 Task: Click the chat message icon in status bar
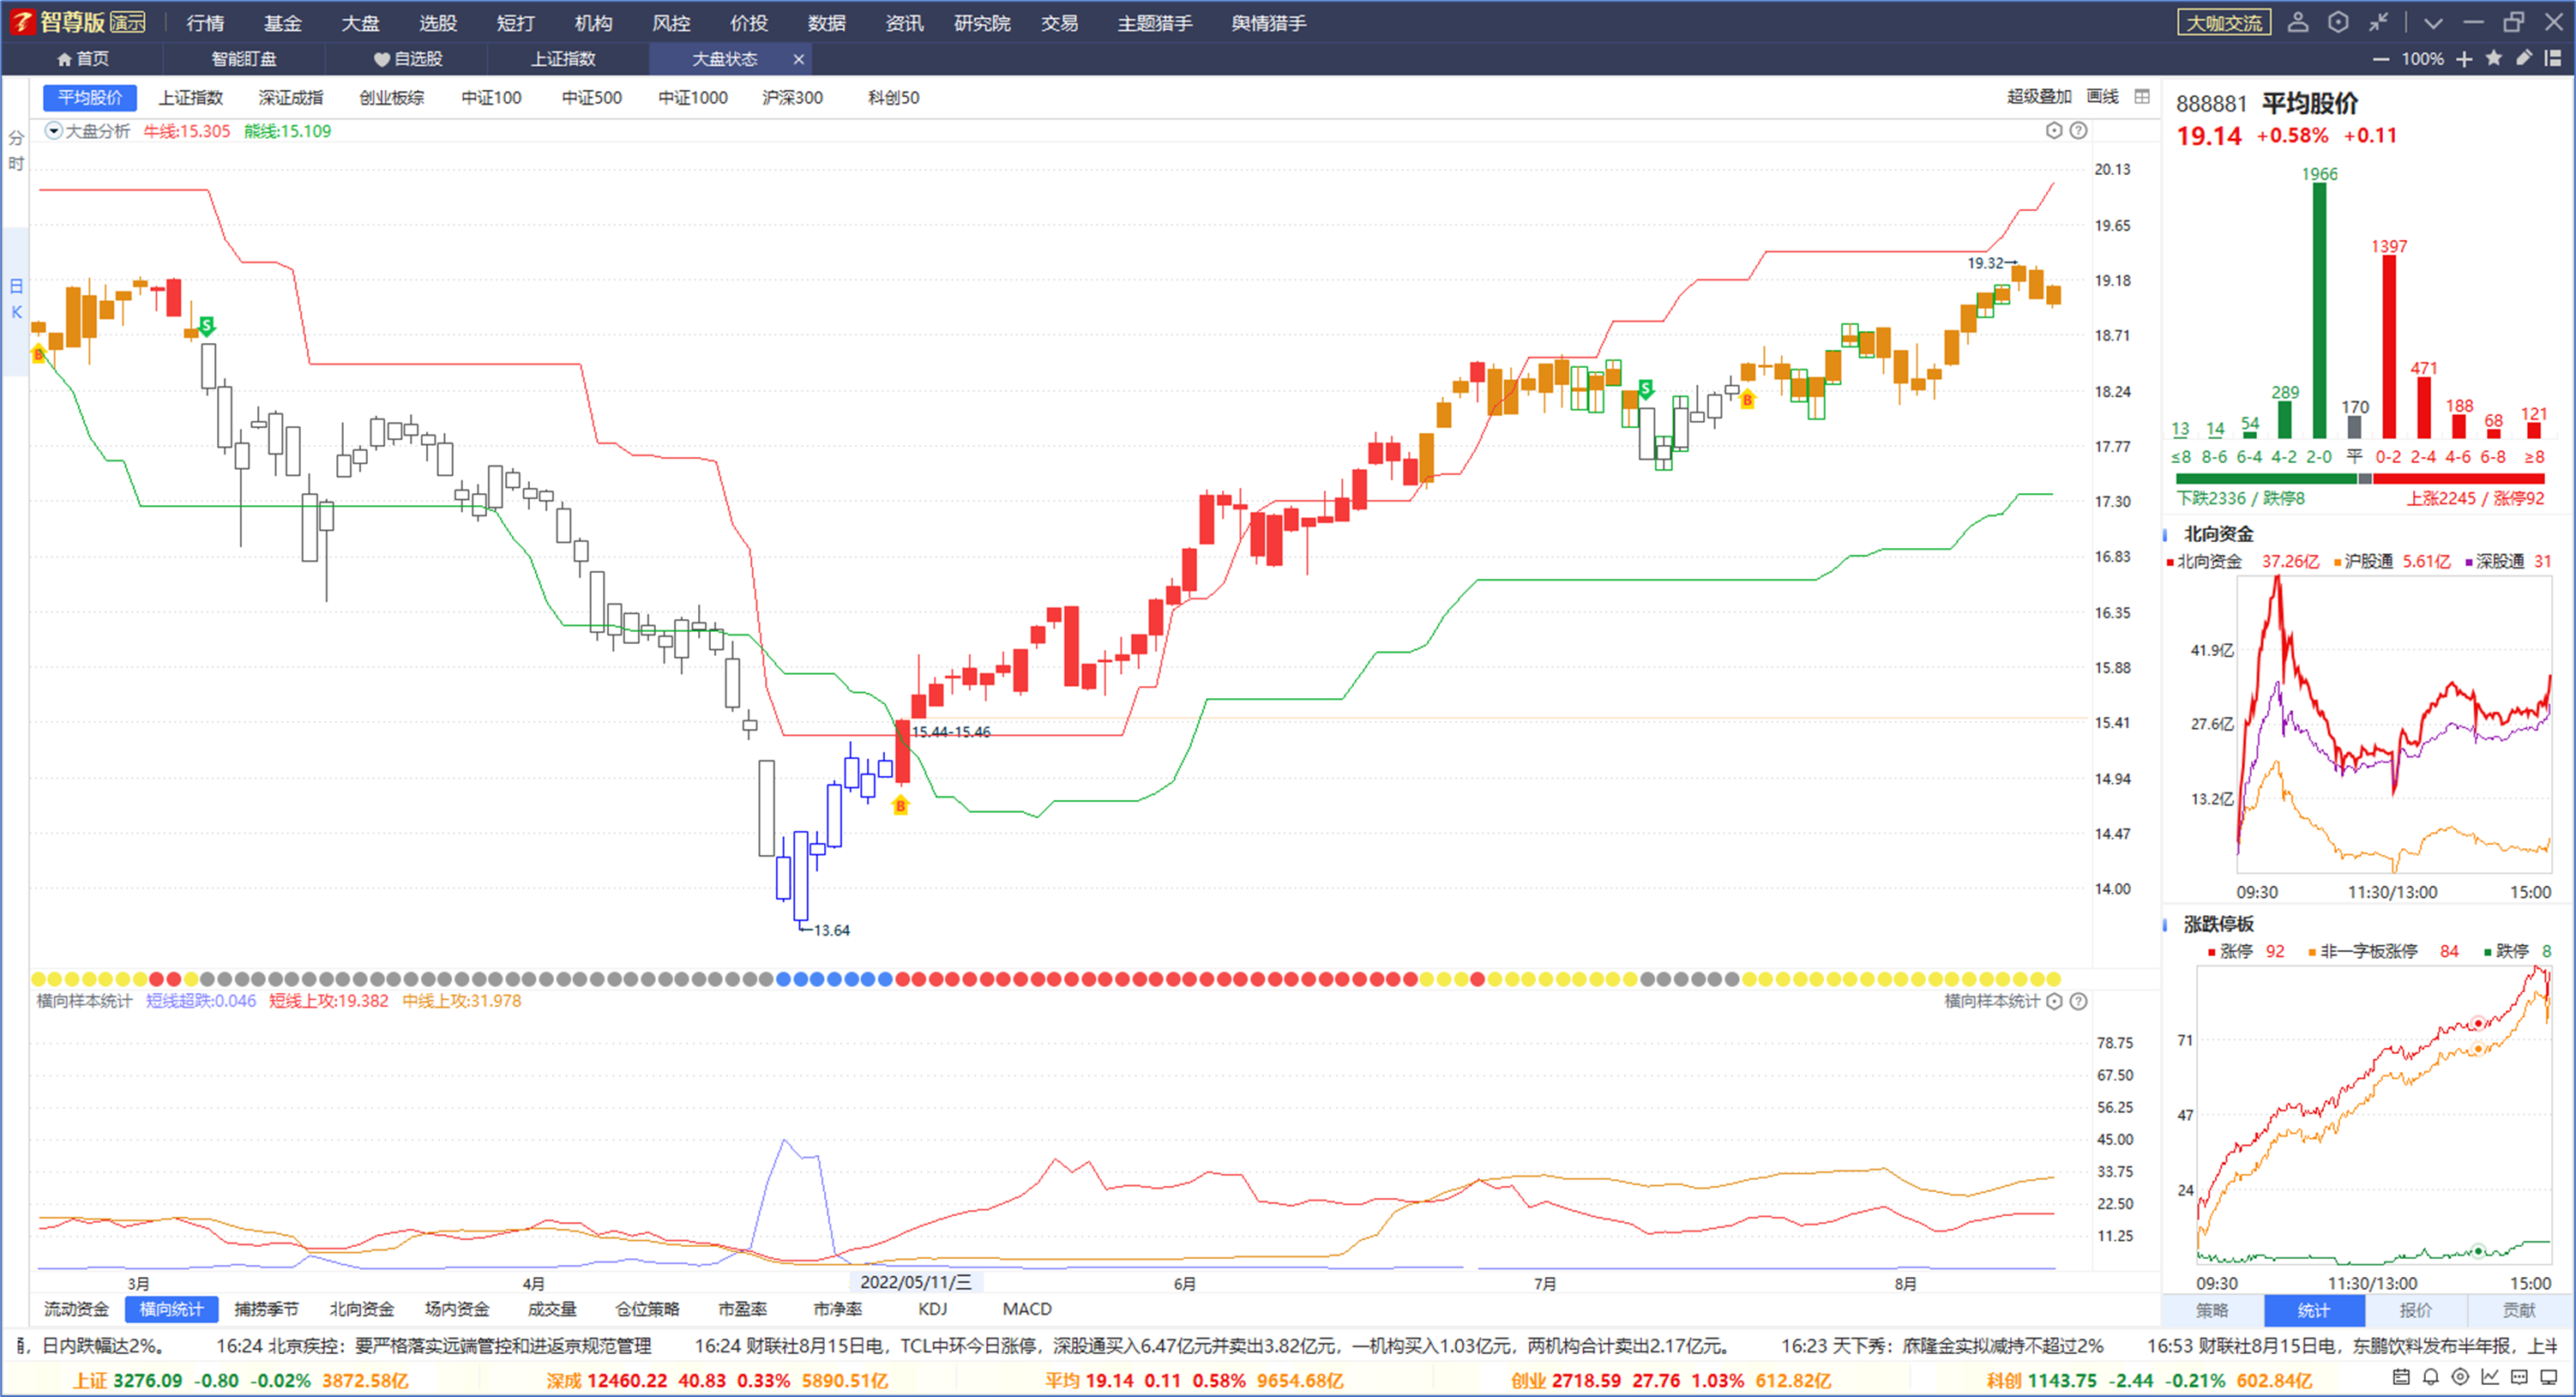pos(2520,1377)
